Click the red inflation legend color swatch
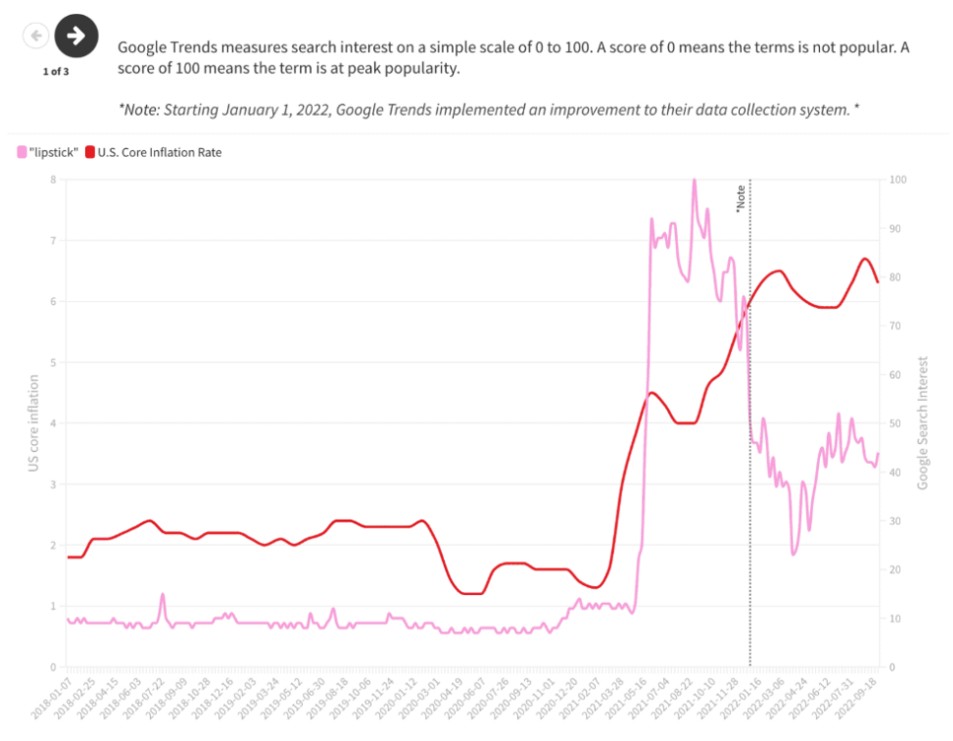This screenshot has height=741, width=953. [89, 152]
